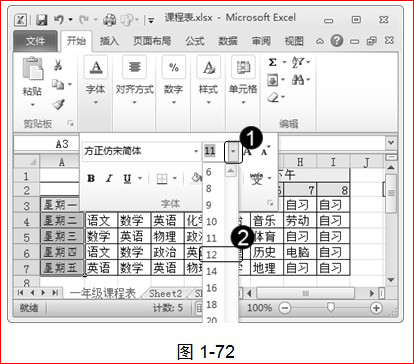Select the 劳动 cell in row 4
The width and height of the screenshot is (414, 364).
point(300,220)
